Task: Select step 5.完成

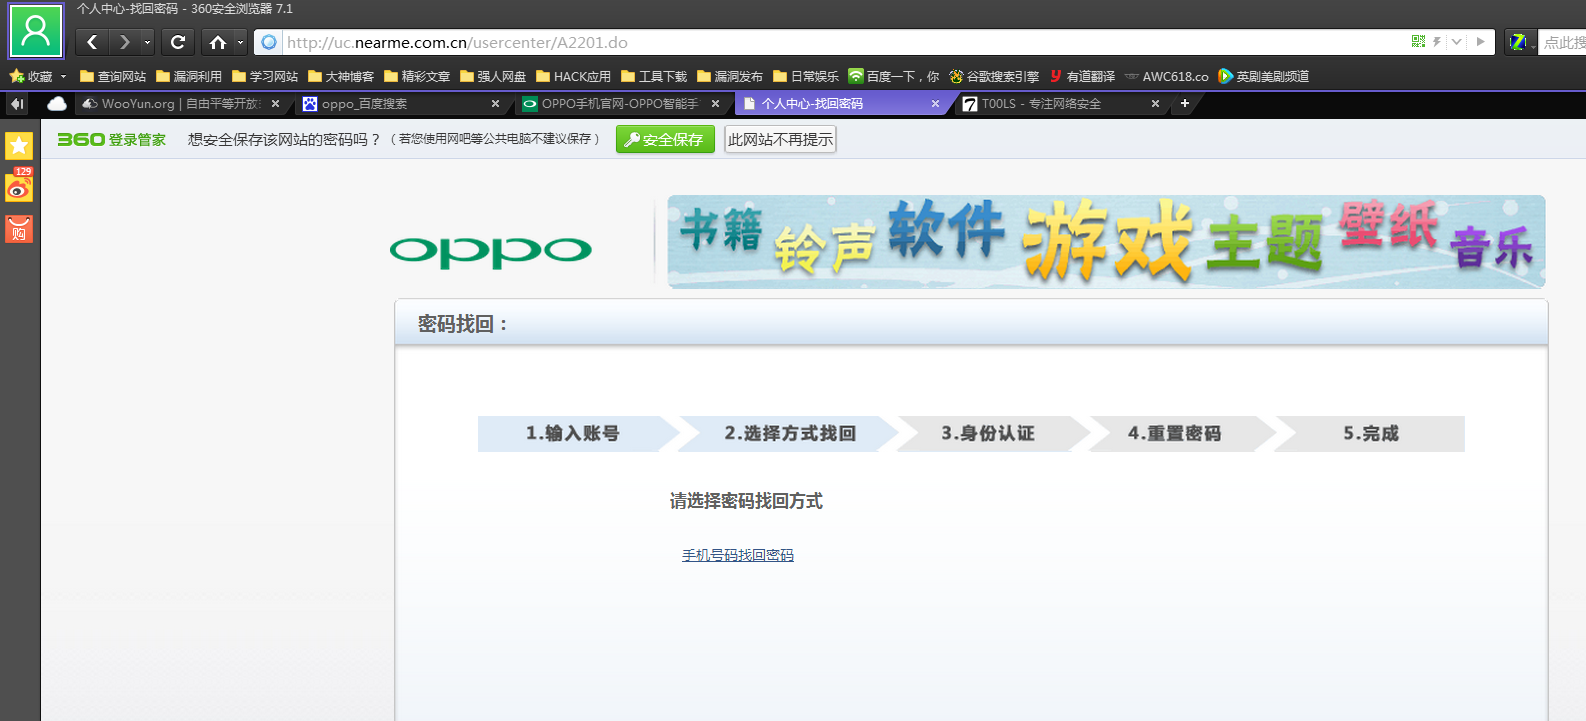Action: 1371,434
